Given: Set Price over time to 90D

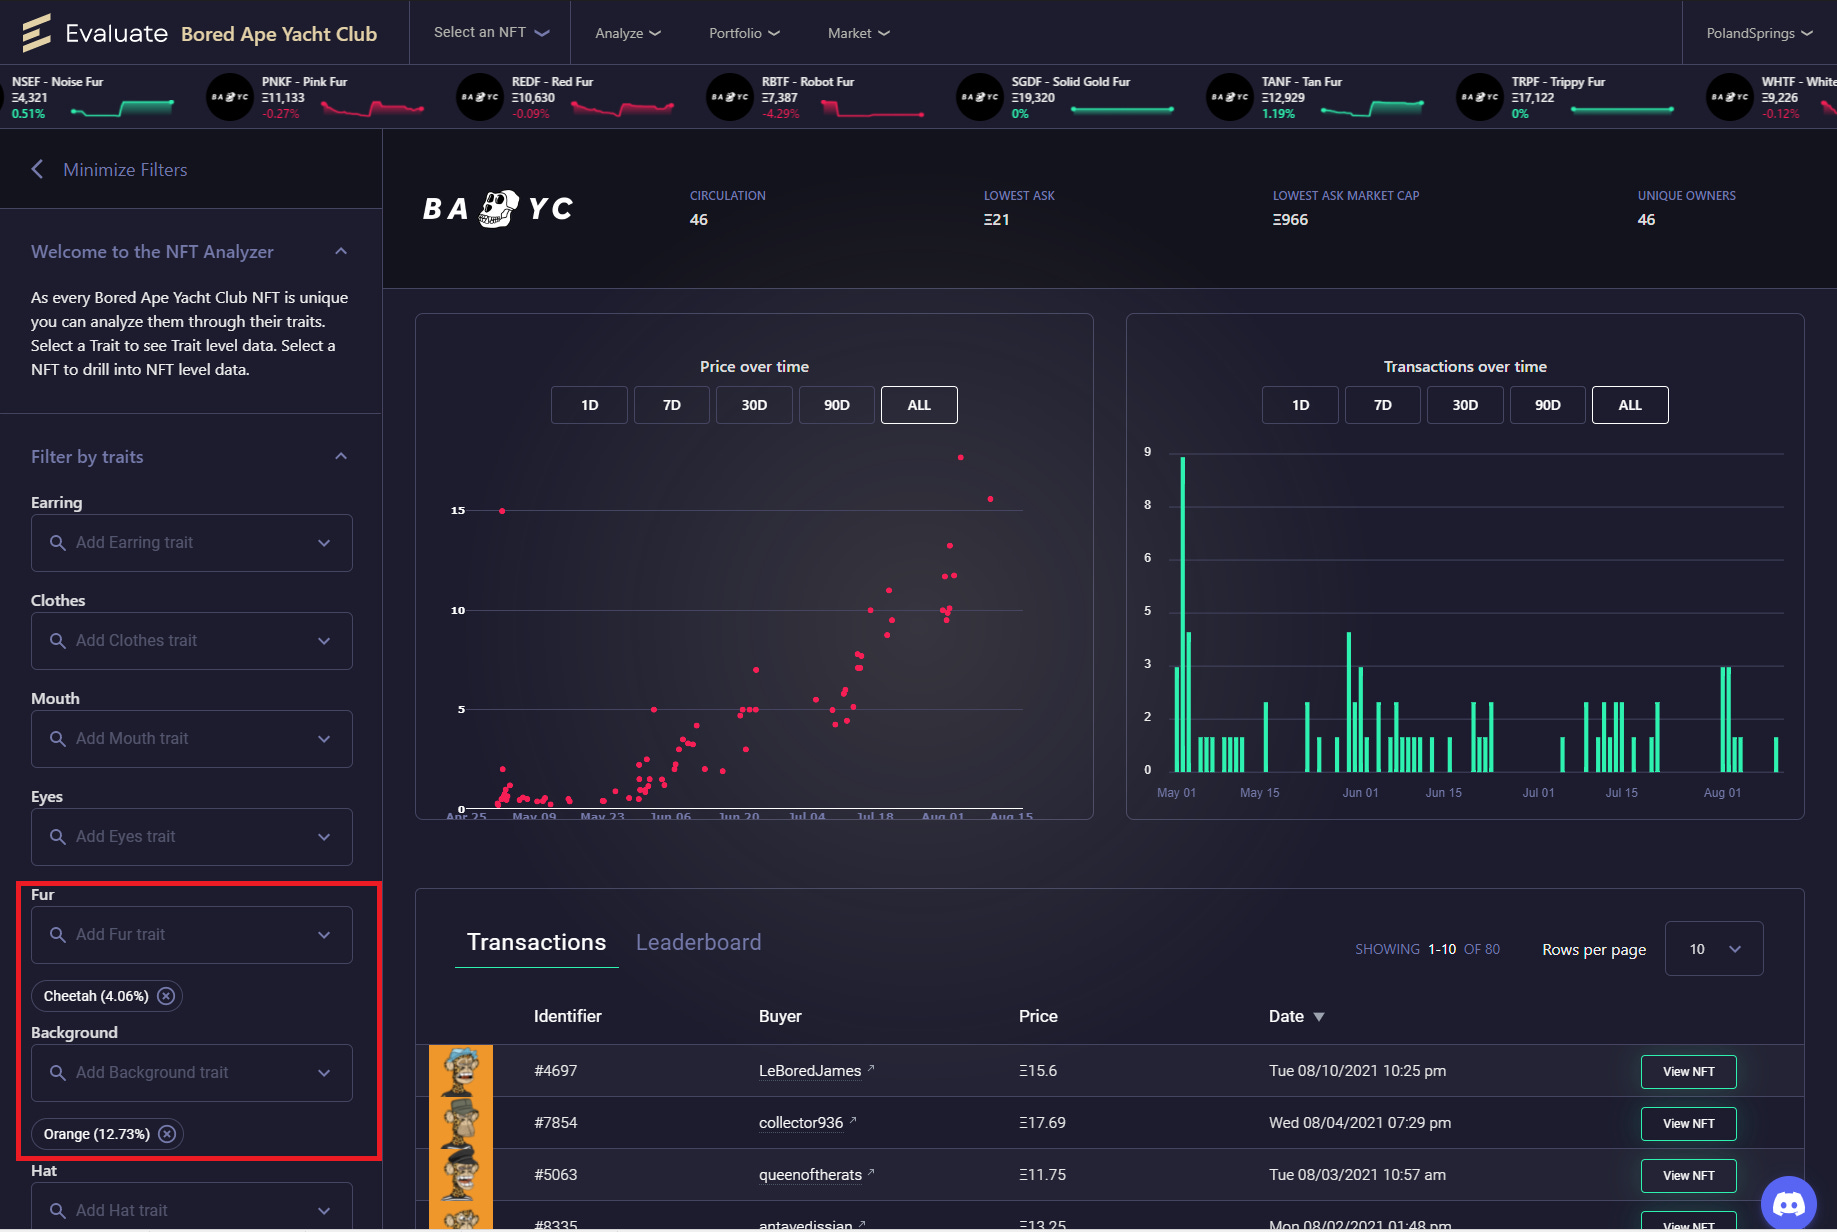Looking at the screenshot, I should [837, 405].
